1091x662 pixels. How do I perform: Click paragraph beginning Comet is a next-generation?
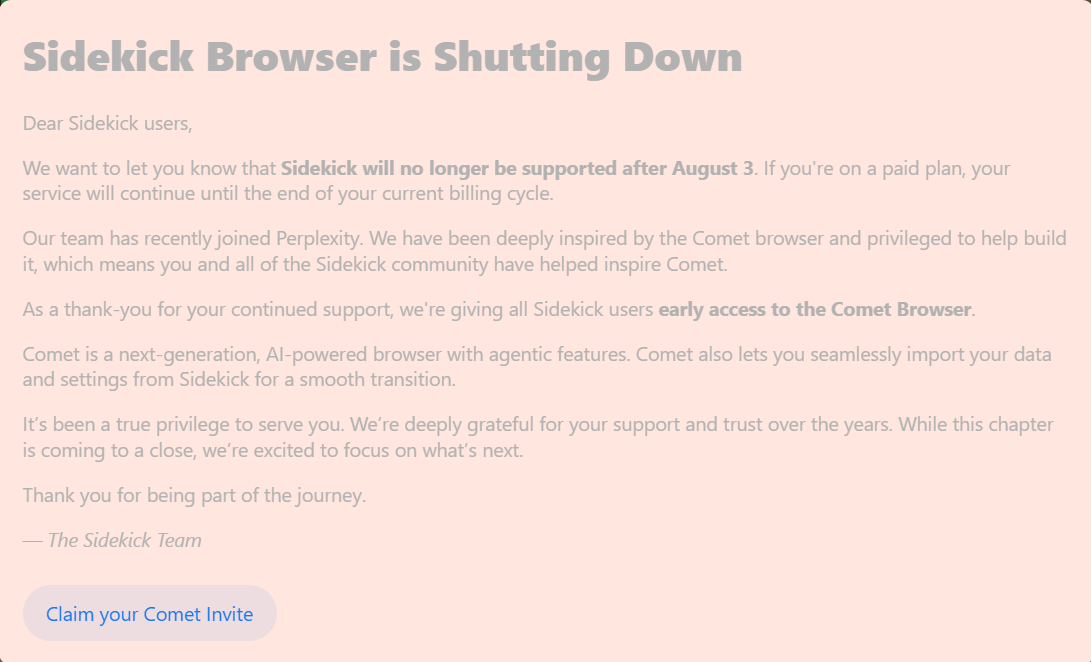click(537, 367)
